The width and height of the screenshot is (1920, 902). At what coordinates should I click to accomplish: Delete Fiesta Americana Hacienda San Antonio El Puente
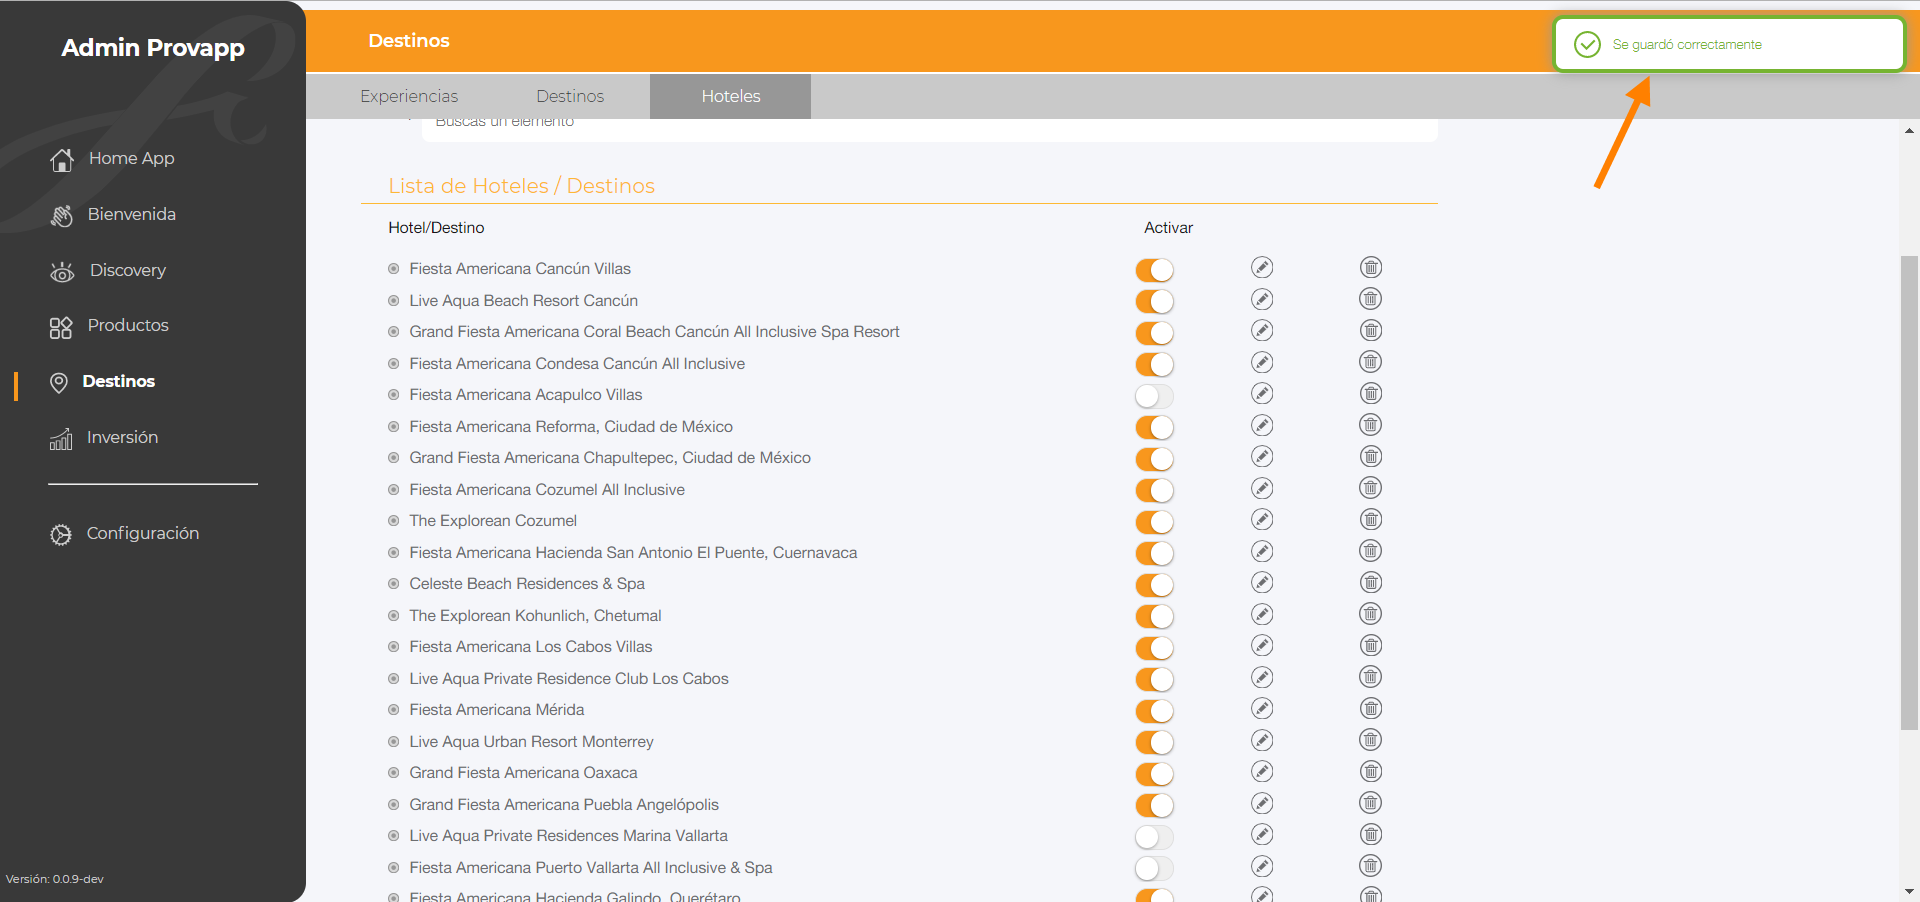1371,551
